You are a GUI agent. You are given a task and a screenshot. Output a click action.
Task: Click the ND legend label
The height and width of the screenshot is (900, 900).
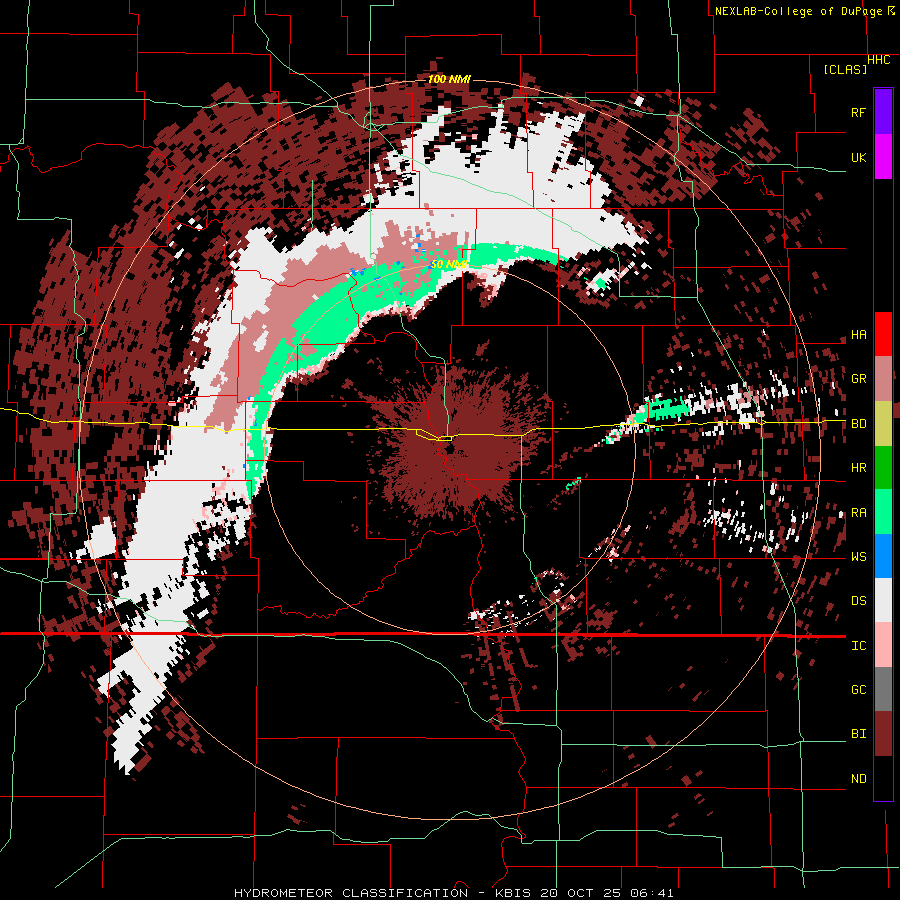point(858,778)
